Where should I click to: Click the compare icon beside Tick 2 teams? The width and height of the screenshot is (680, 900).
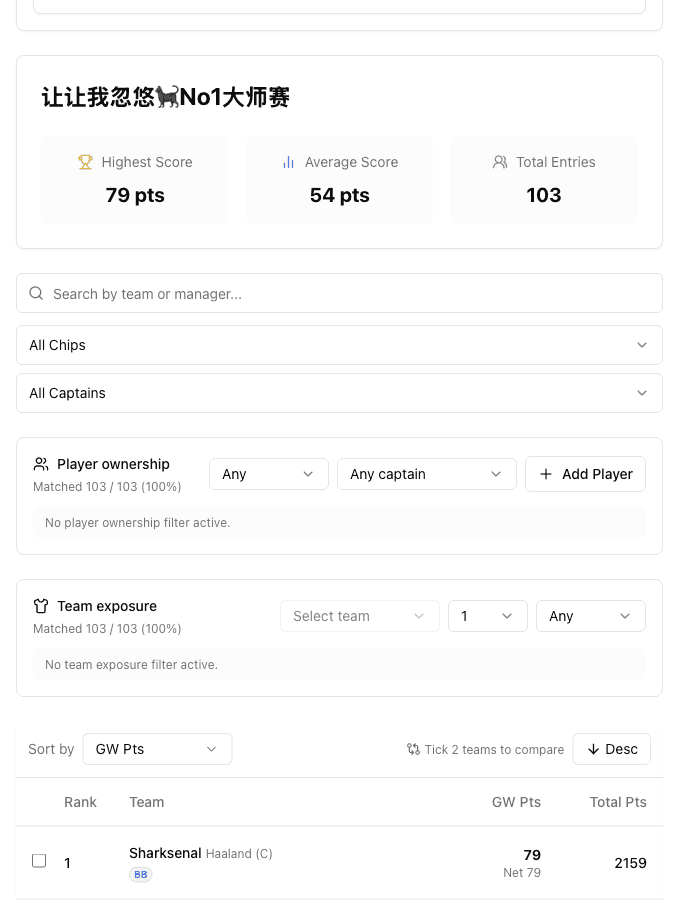(x=413, y=749)
